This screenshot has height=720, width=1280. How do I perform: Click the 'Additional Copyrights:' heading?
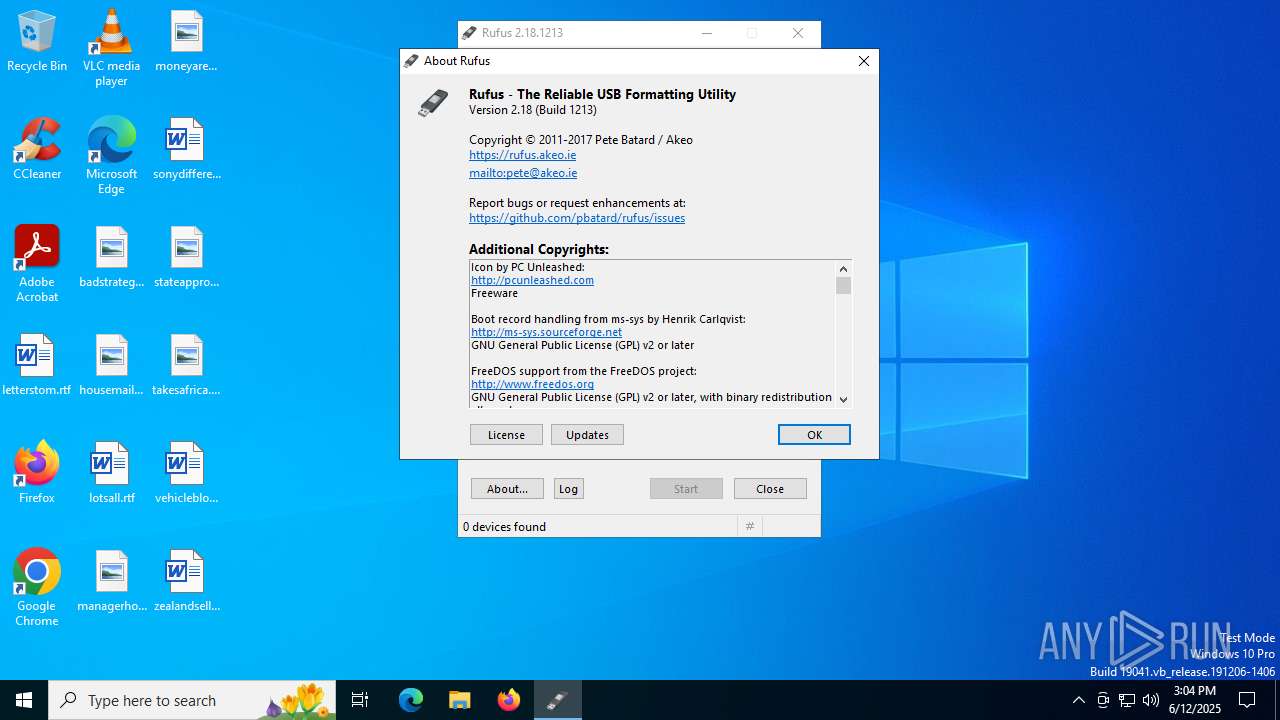coord(539,249)
